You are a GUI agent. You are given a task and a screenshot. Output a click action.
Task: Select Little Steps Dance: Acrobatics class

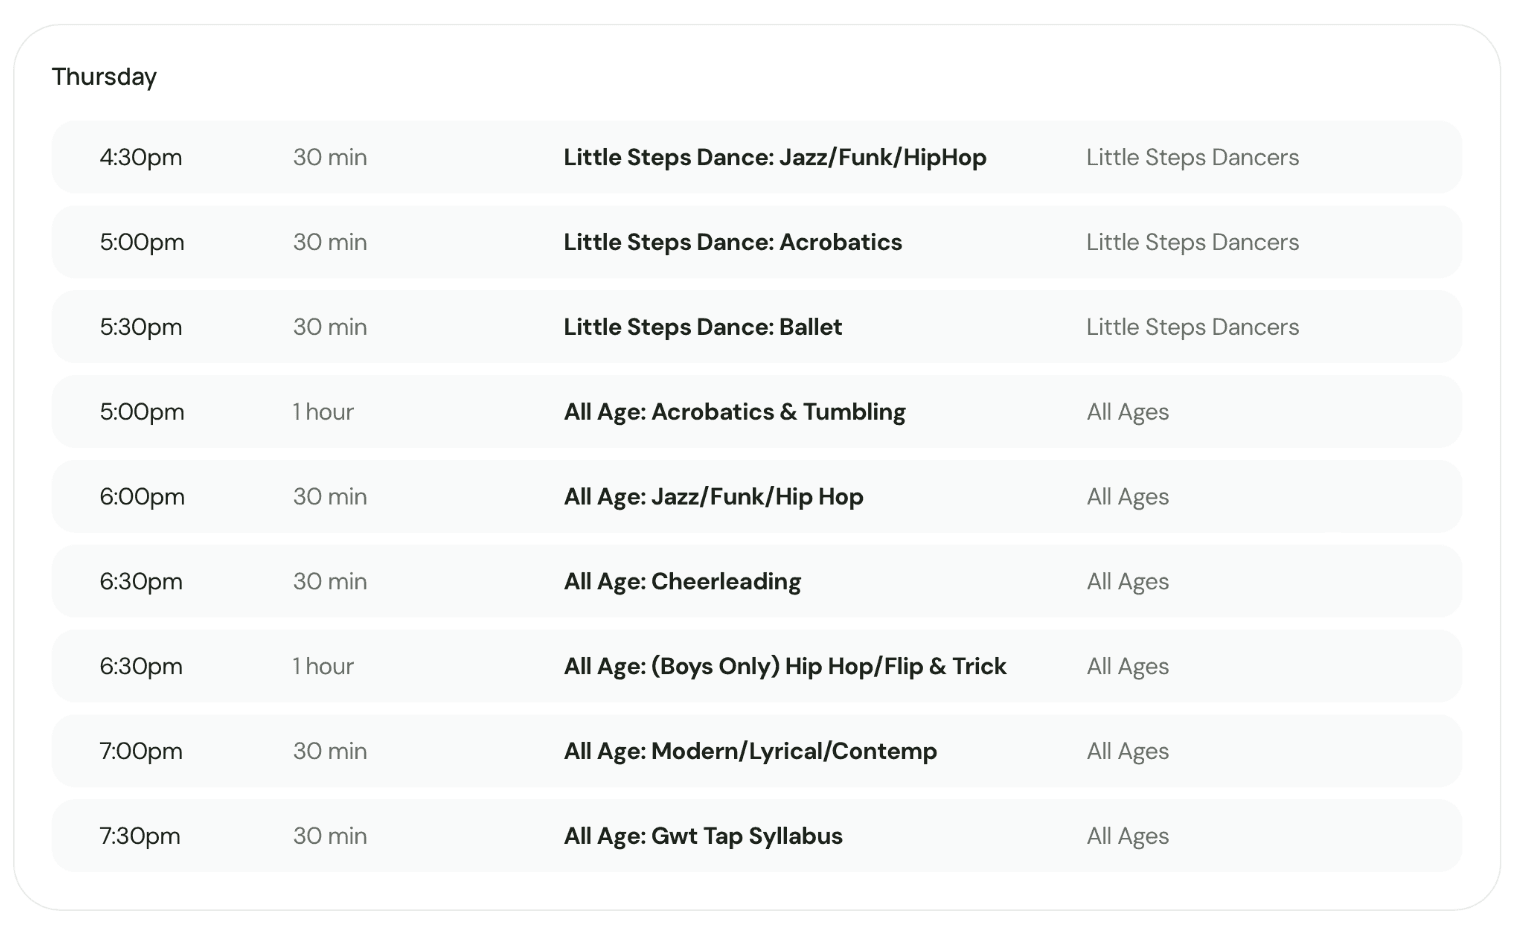point(732,242)
